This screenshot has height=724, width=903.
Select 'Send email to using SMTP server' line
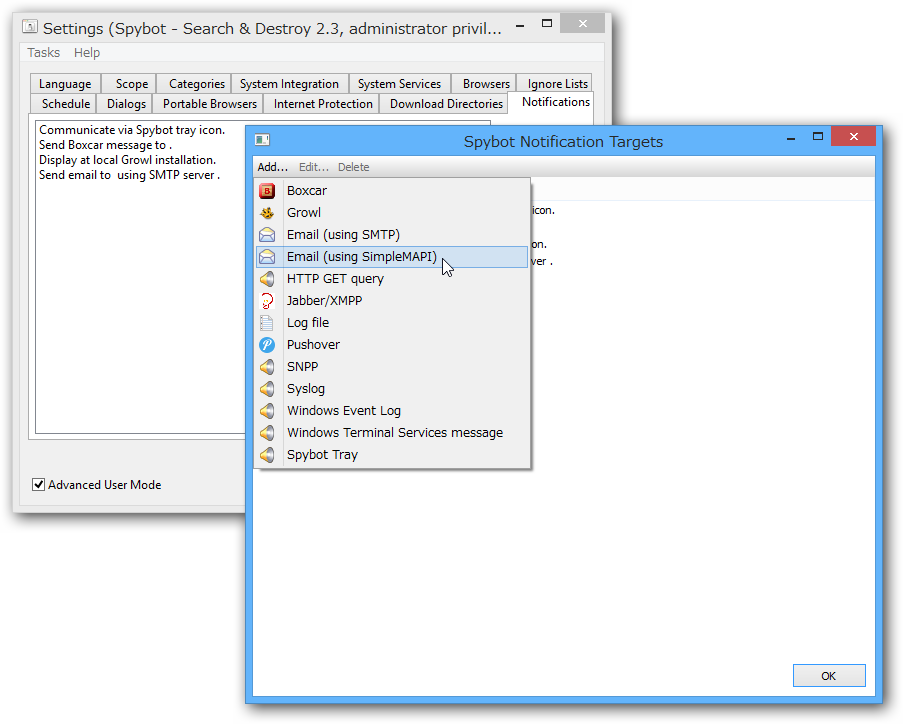click(130, 175)
